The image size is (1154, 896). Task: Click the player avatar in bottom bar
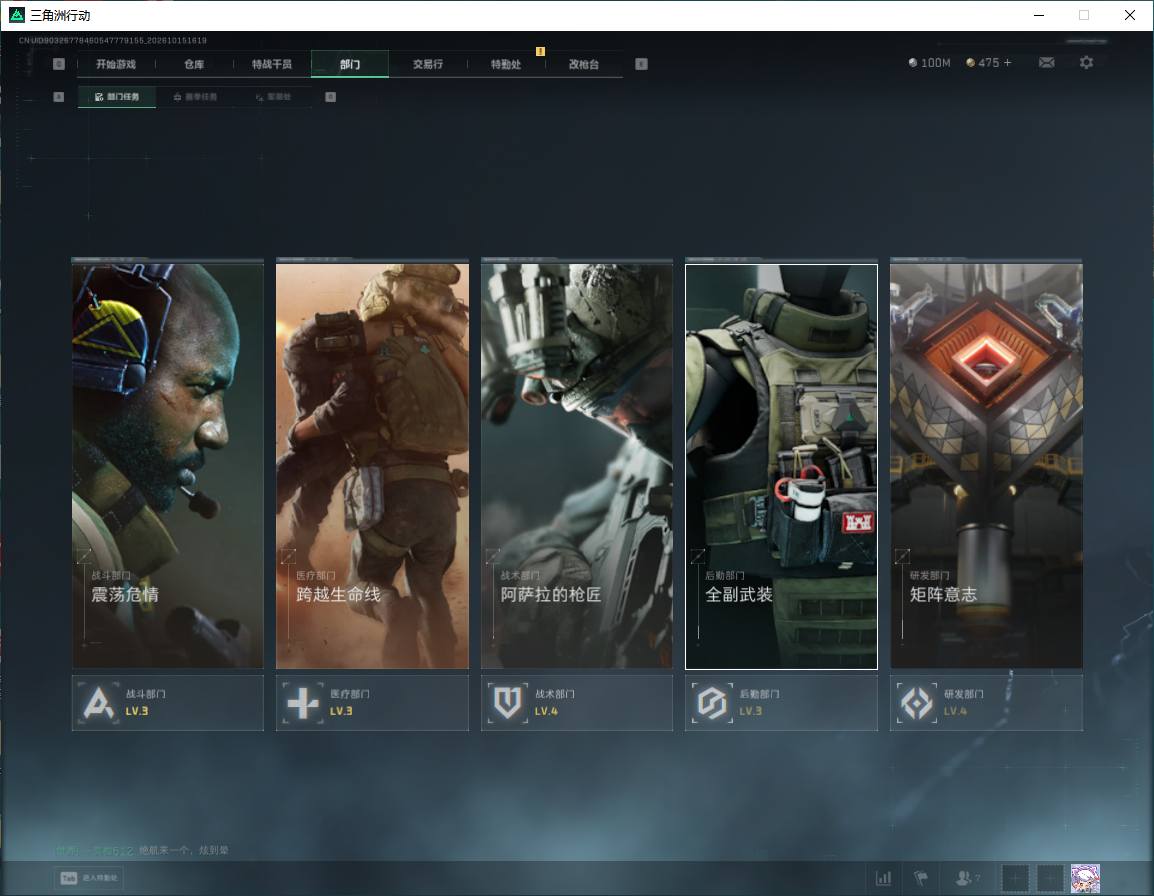coord(1085,878)
